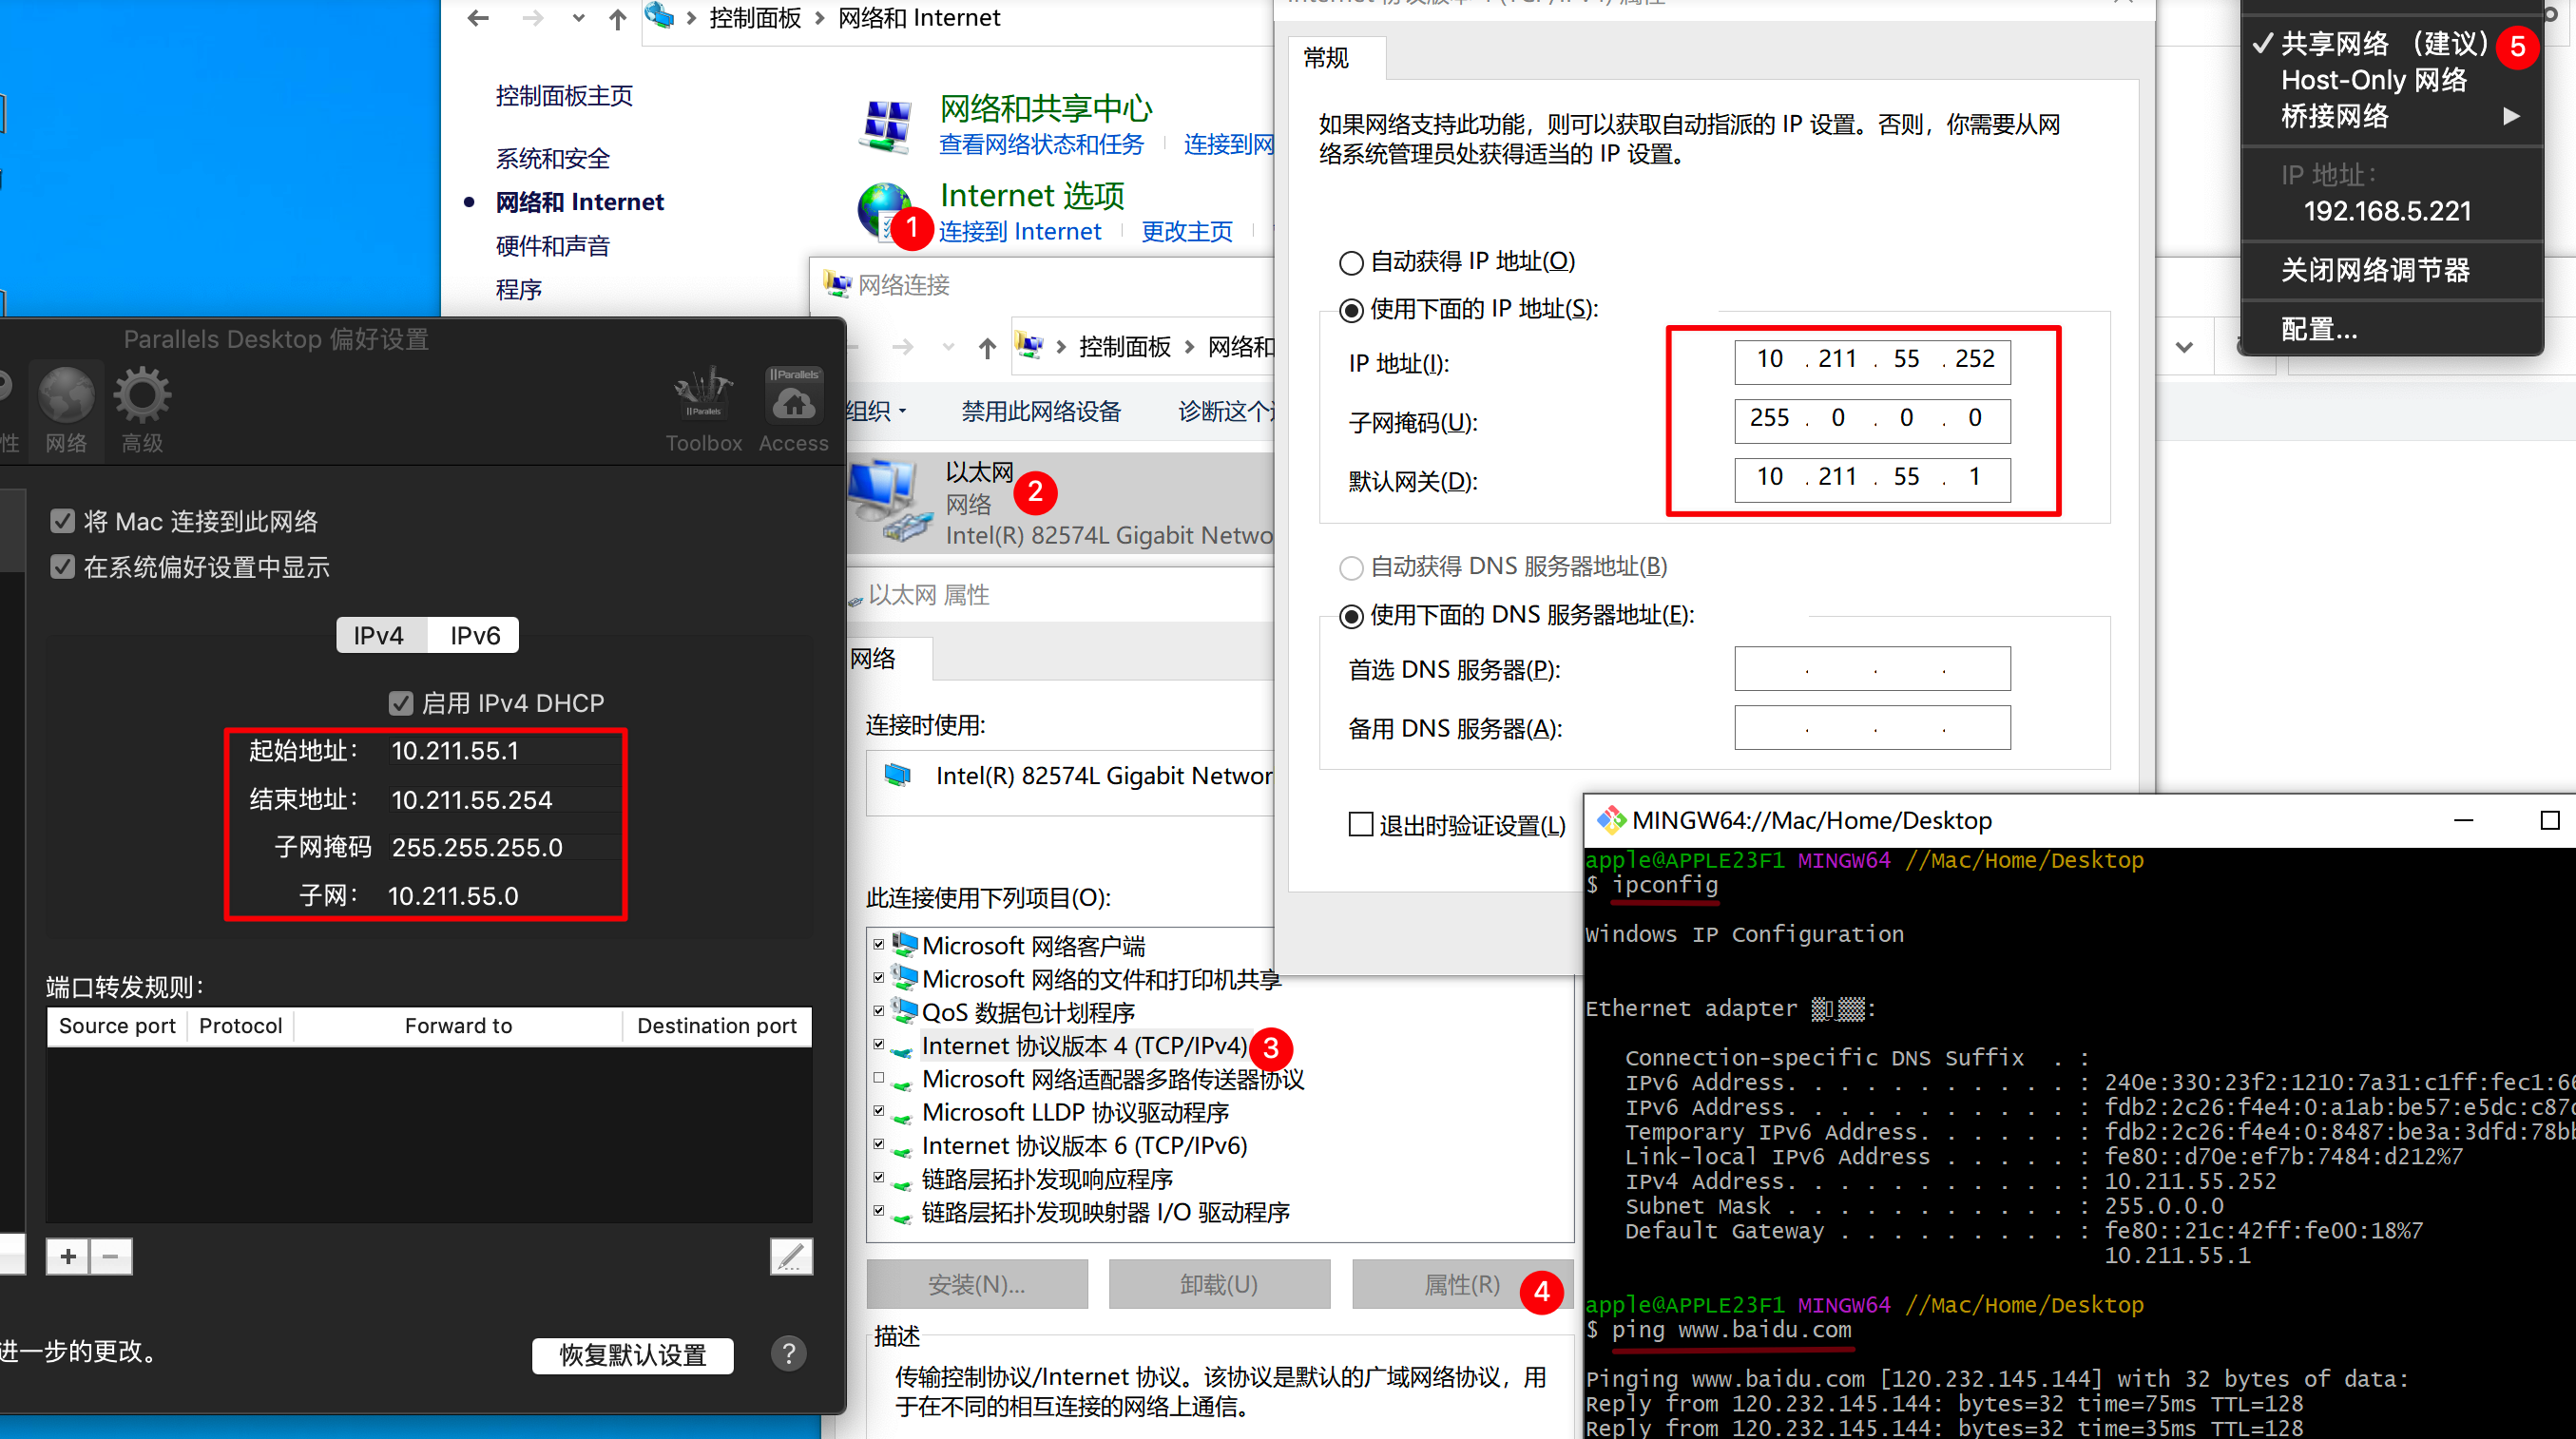This screenshot has height=1439, width=2576.
Task: Click the Internet Options globe icon
Action: pyautogui.click(x=884, y=212)
